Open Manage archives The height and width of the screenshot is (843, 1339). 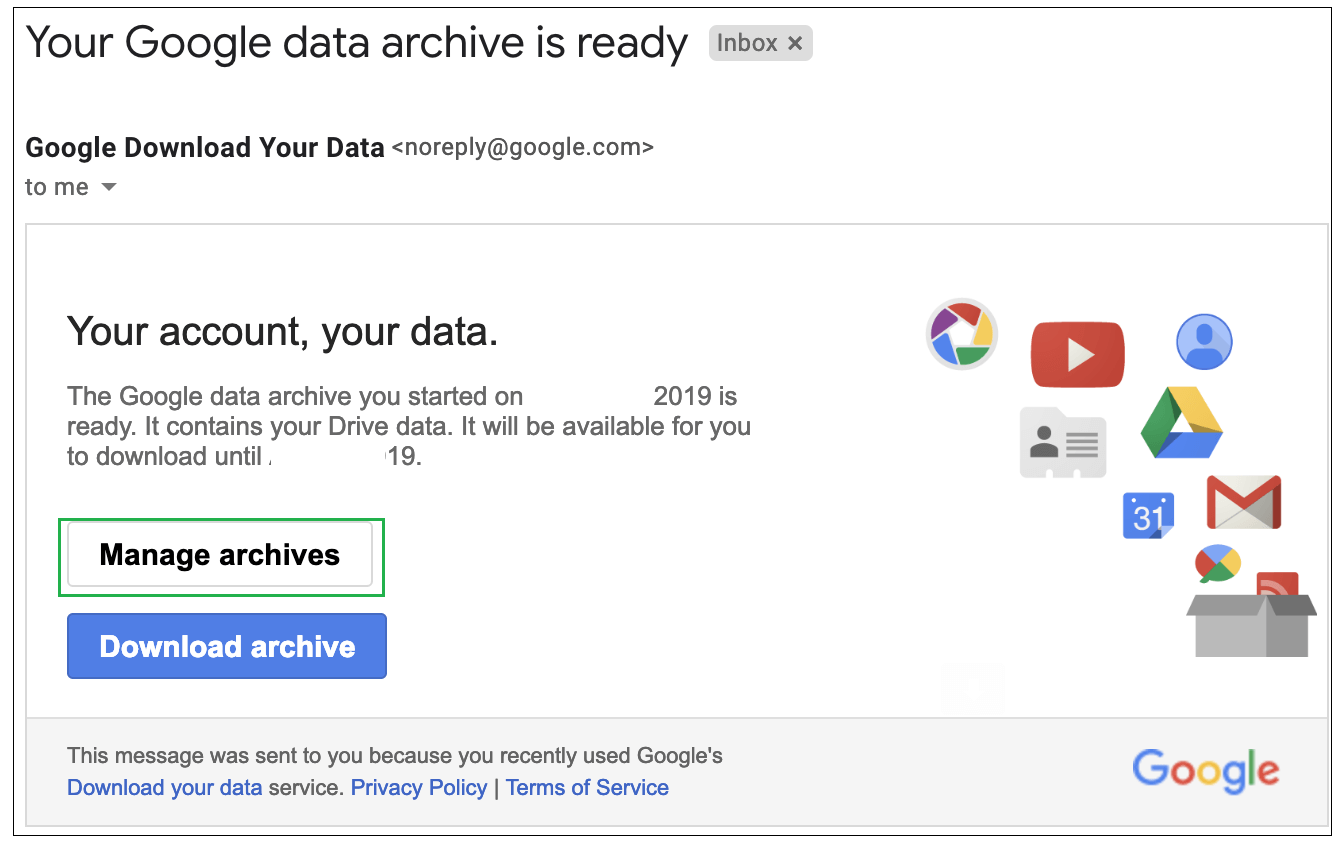220,555
